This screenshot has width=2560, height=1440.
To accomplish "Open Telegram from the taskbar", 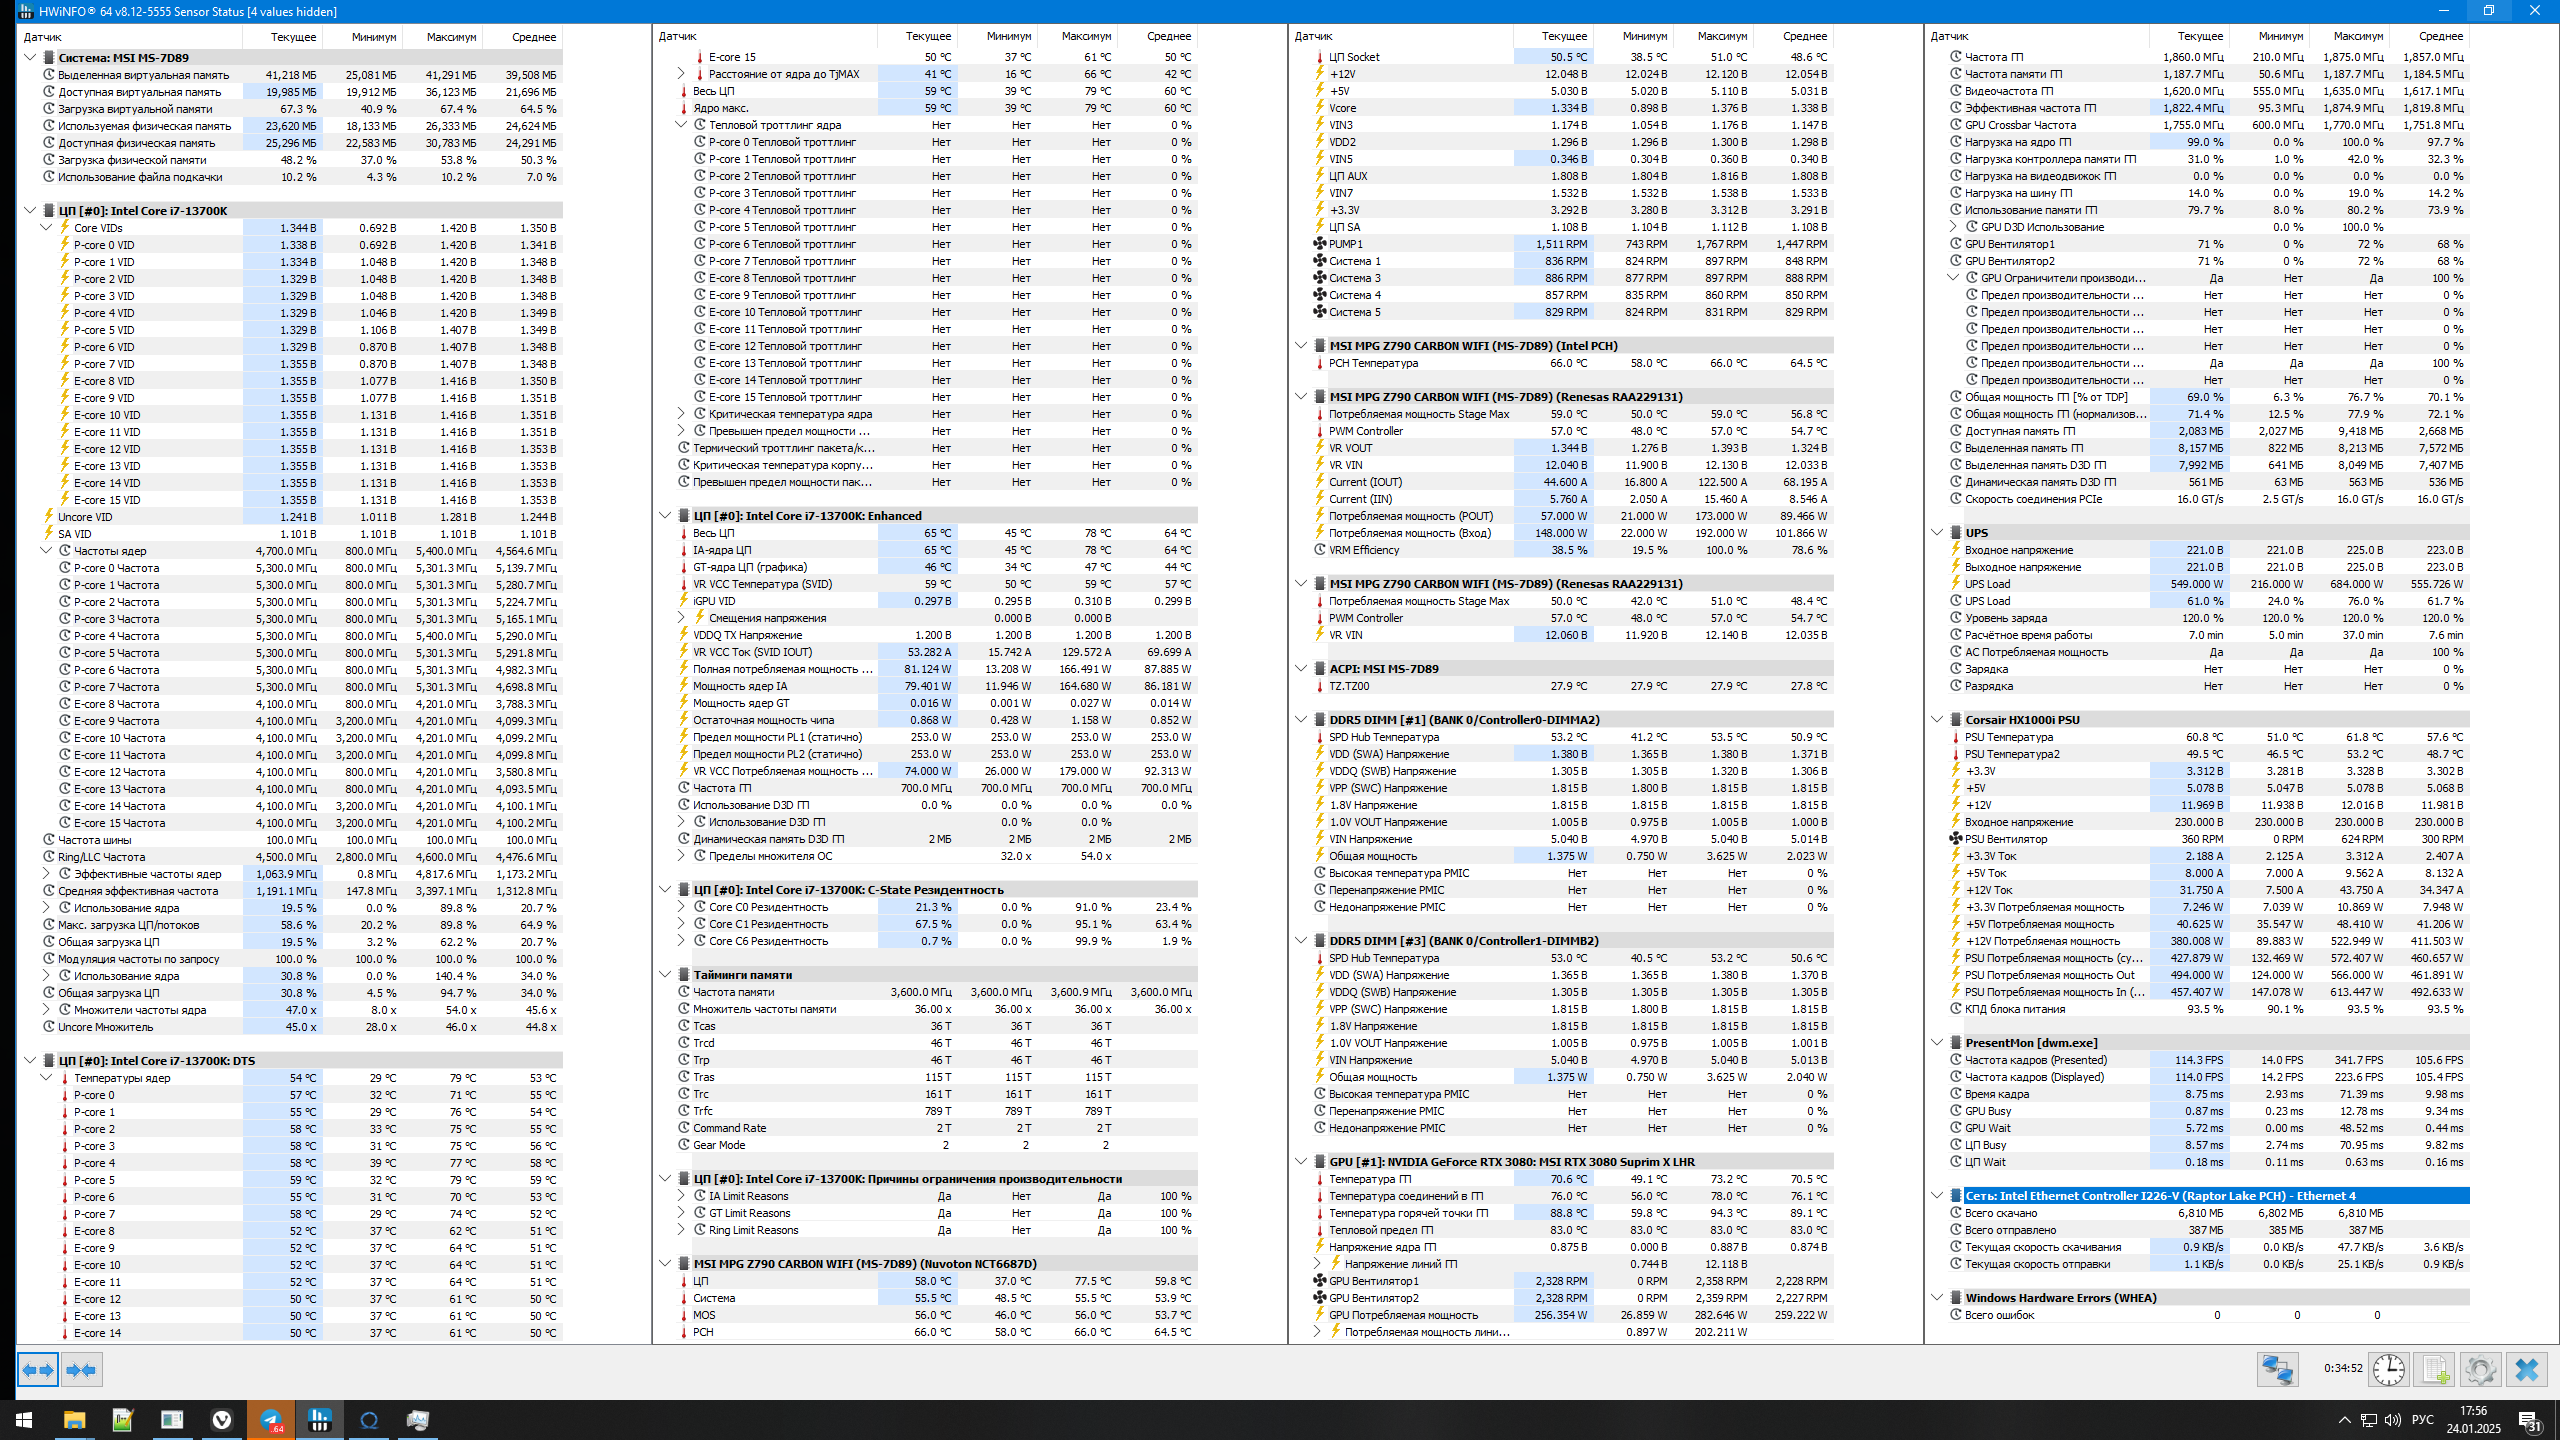I will [x=271, y=1420].
